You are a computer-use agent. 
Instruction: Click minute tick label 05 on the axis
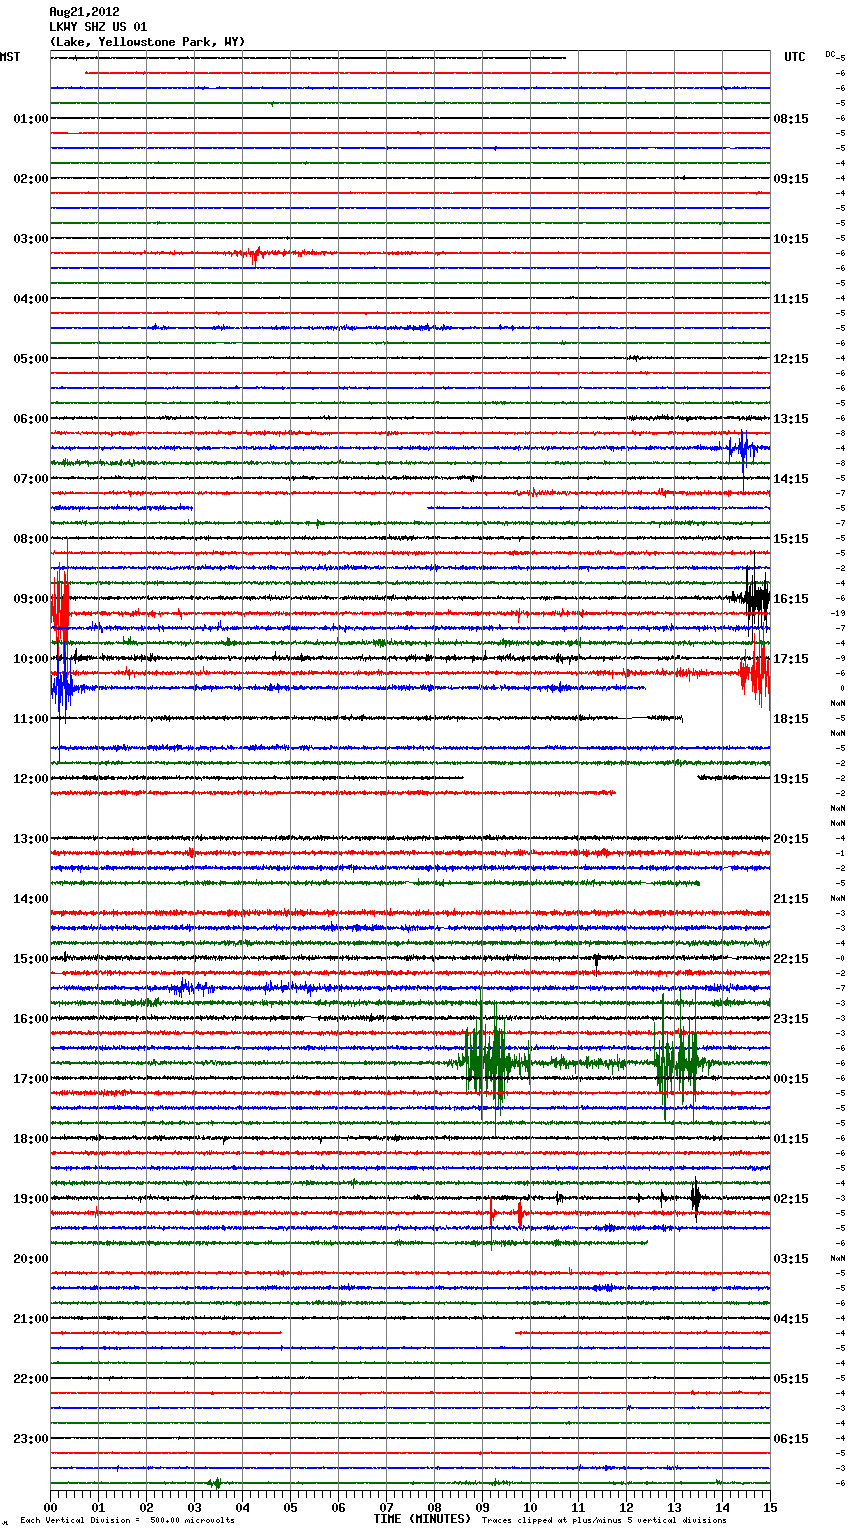(290, 1507)
